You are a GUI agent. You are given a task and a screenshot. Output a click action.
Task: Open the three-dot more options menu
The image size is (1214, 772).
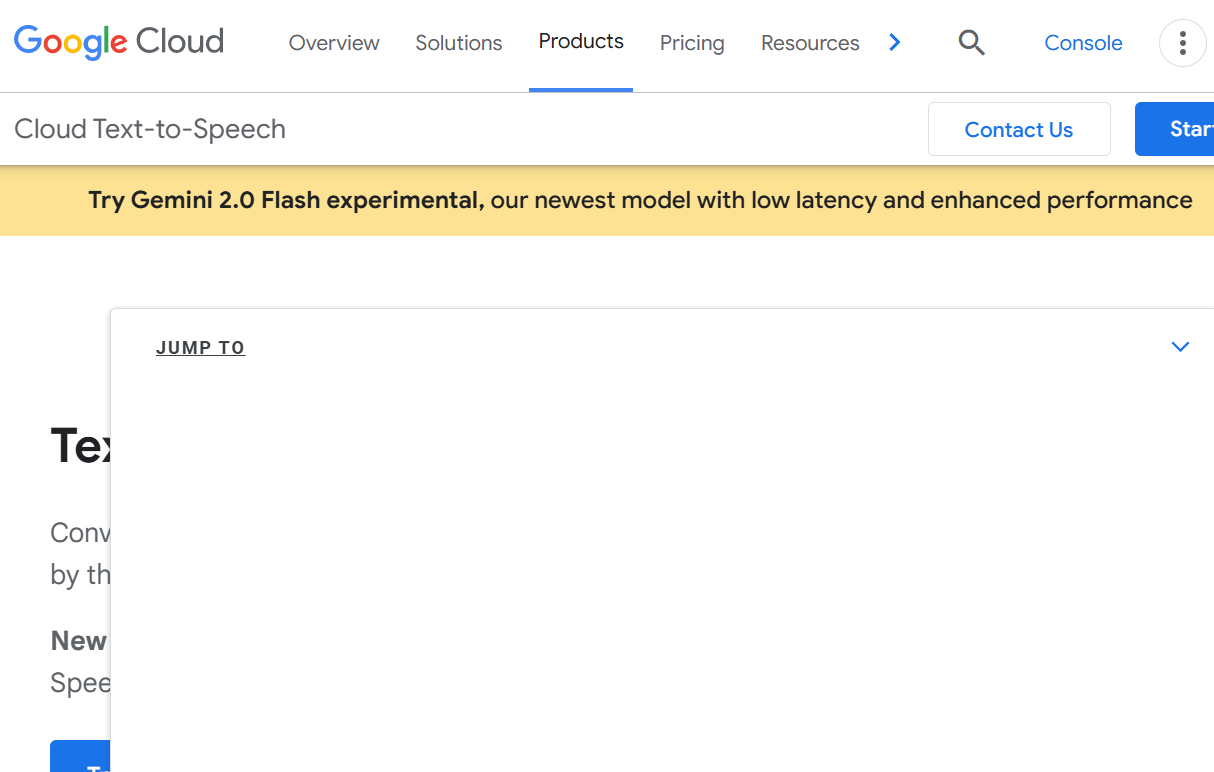(1182, 43)
